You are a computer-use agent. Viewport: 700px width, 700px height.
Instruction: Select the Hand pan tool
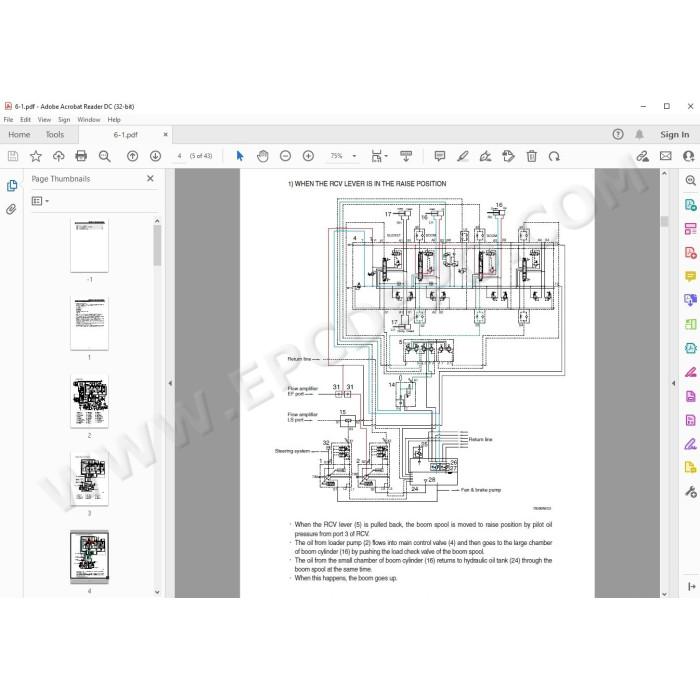click(262, 156)
